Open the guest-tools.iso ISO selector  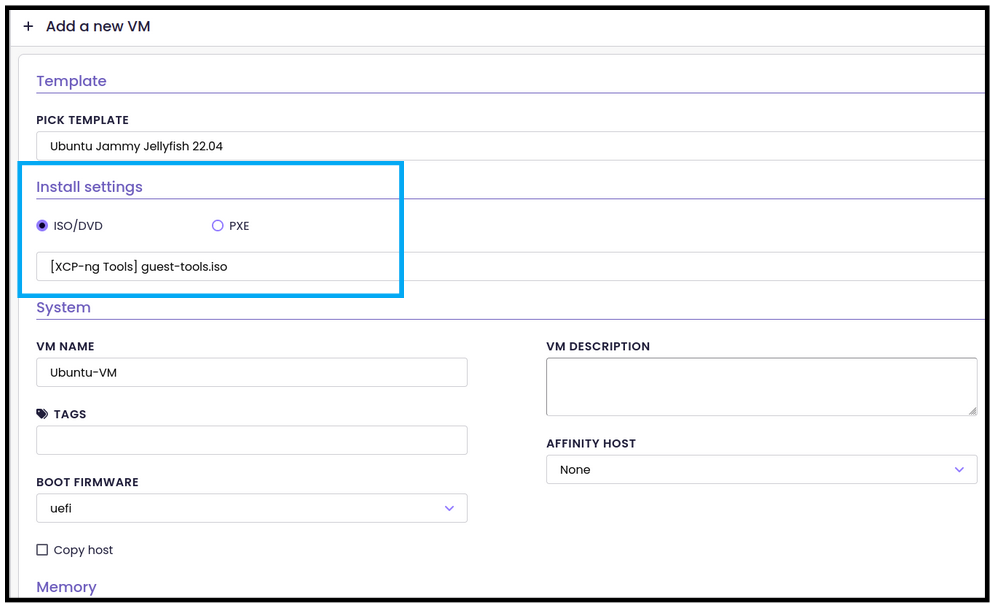(511, 267)
